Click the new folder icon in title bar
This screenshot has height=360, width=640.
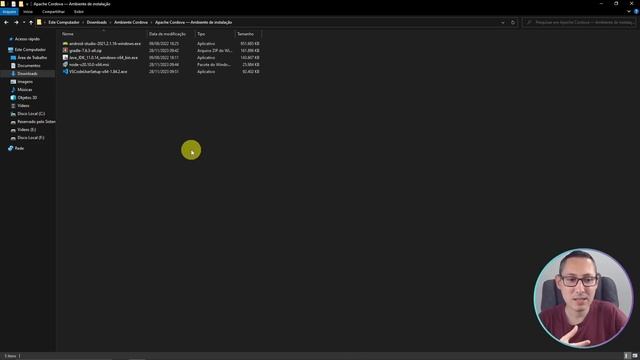[21, 4]
